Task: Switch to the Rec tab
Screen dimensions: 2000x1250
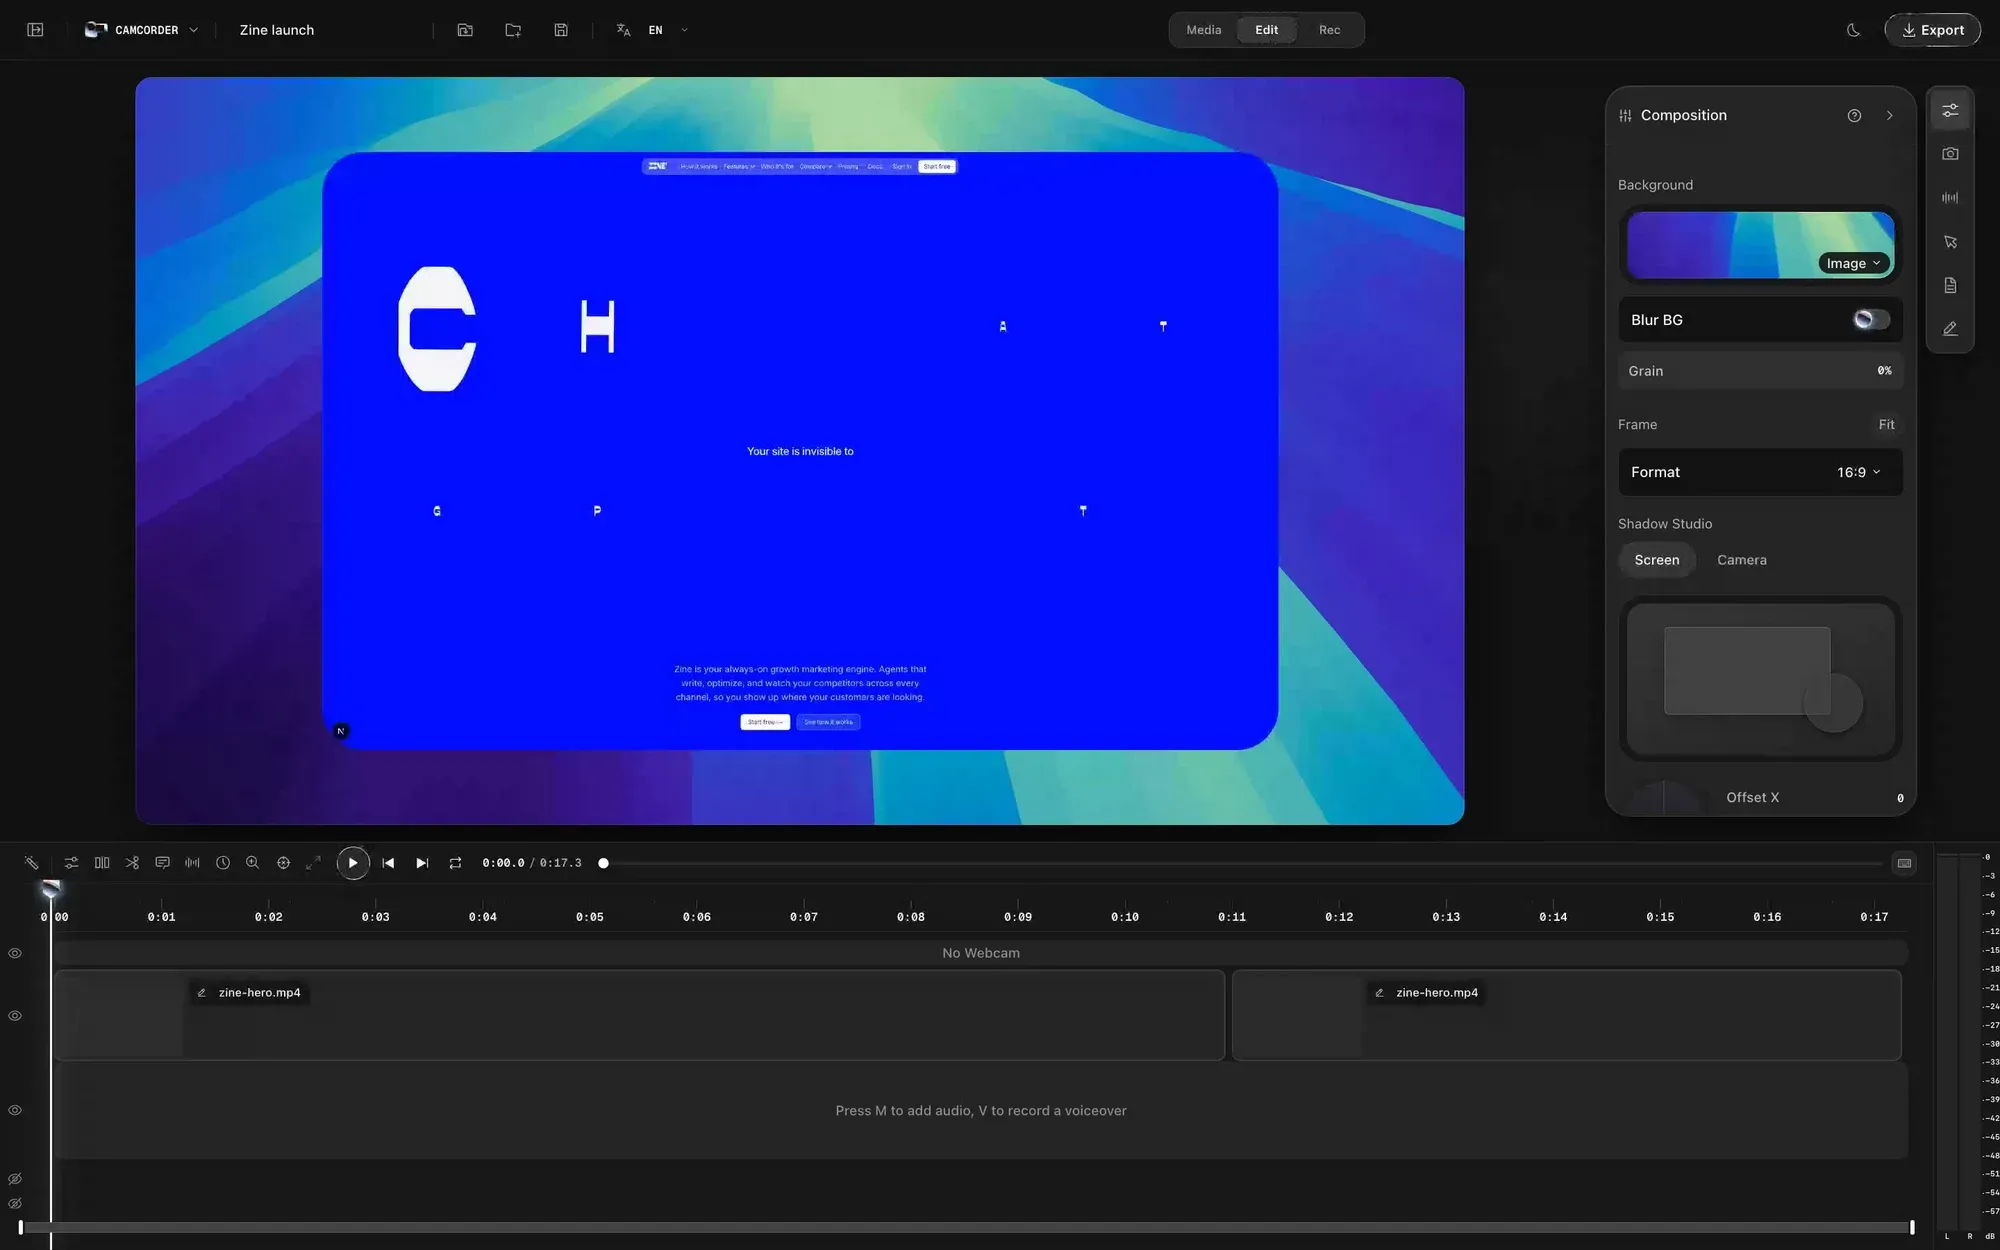Action: coord(1329,30)
